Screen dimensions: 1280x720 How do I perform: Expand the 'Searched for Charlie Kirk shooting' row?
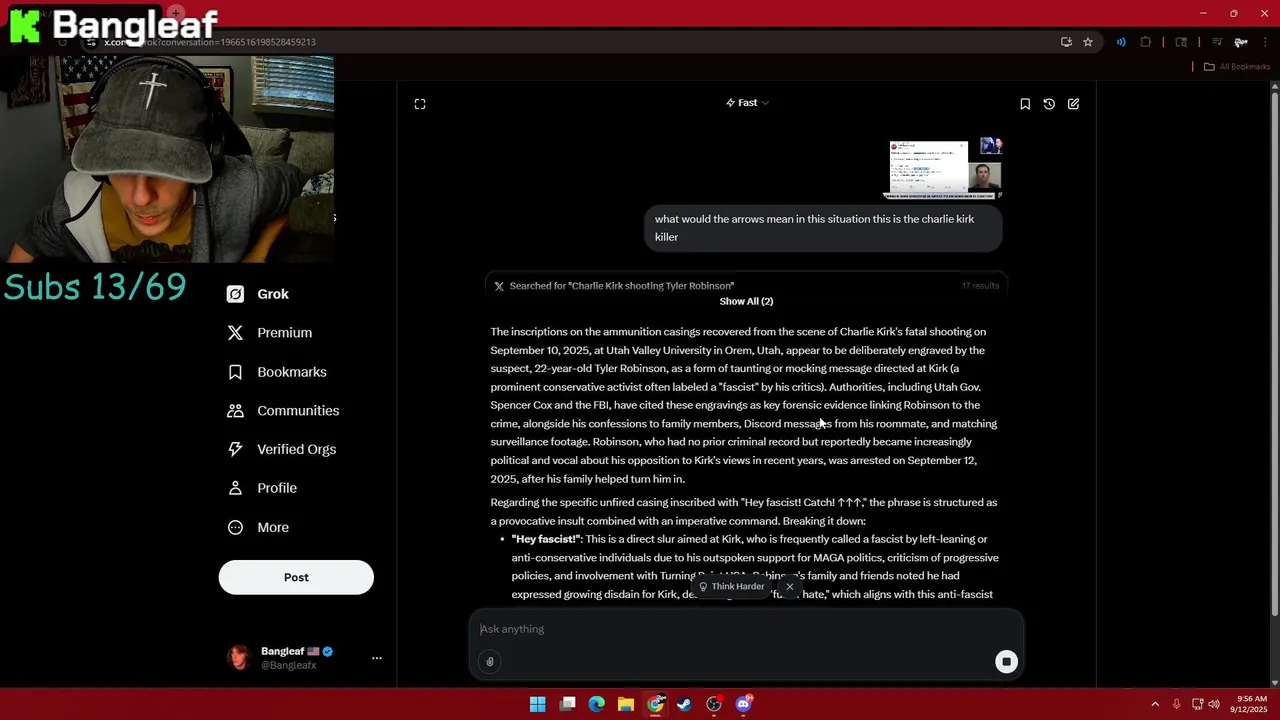coord(746,286)
